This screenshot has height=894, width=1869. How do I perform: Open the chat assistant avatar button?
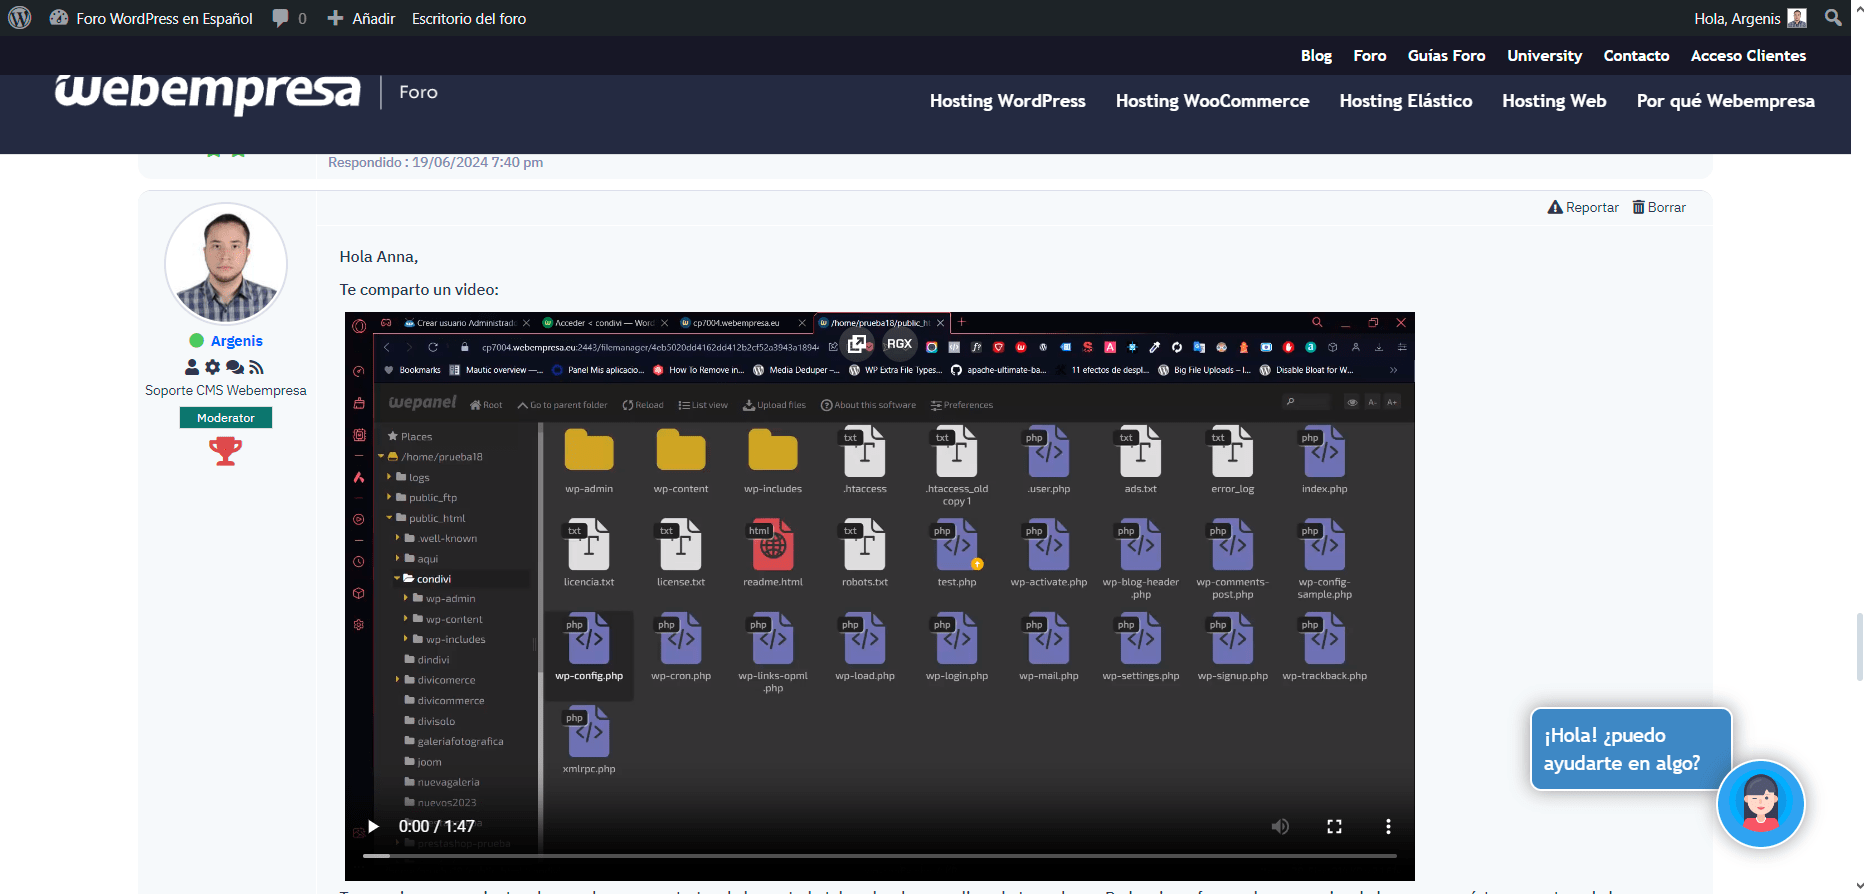1761,804
